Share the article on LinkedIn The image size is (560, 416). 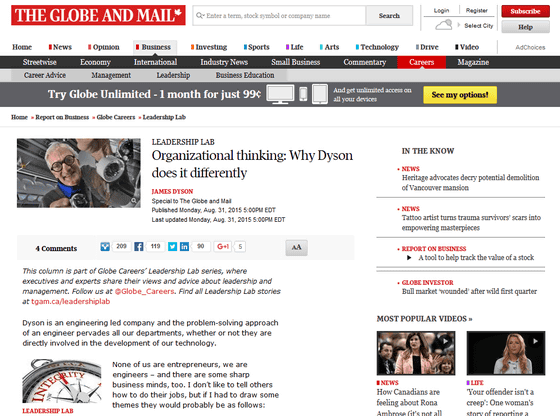[184, 246]
